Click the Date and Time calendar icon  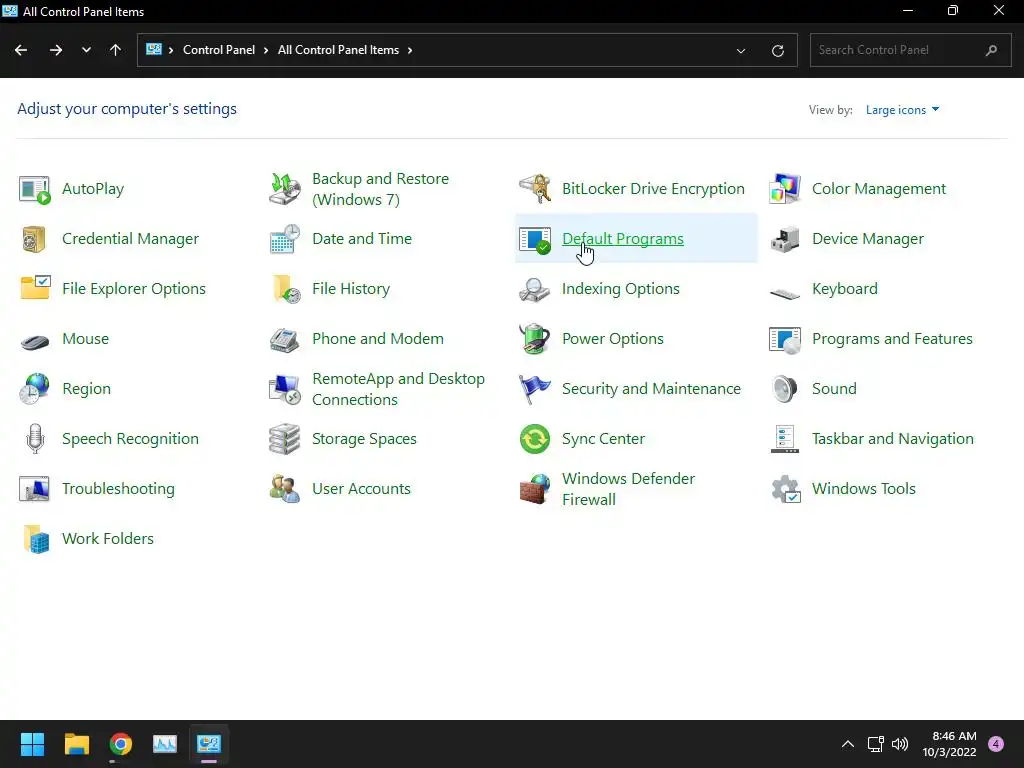(x=285, y=239)
